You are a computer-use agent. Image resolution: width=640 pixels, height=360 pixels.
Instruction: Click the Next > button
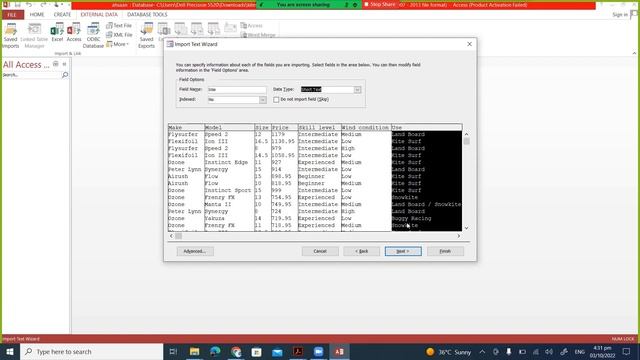[403, 251]
